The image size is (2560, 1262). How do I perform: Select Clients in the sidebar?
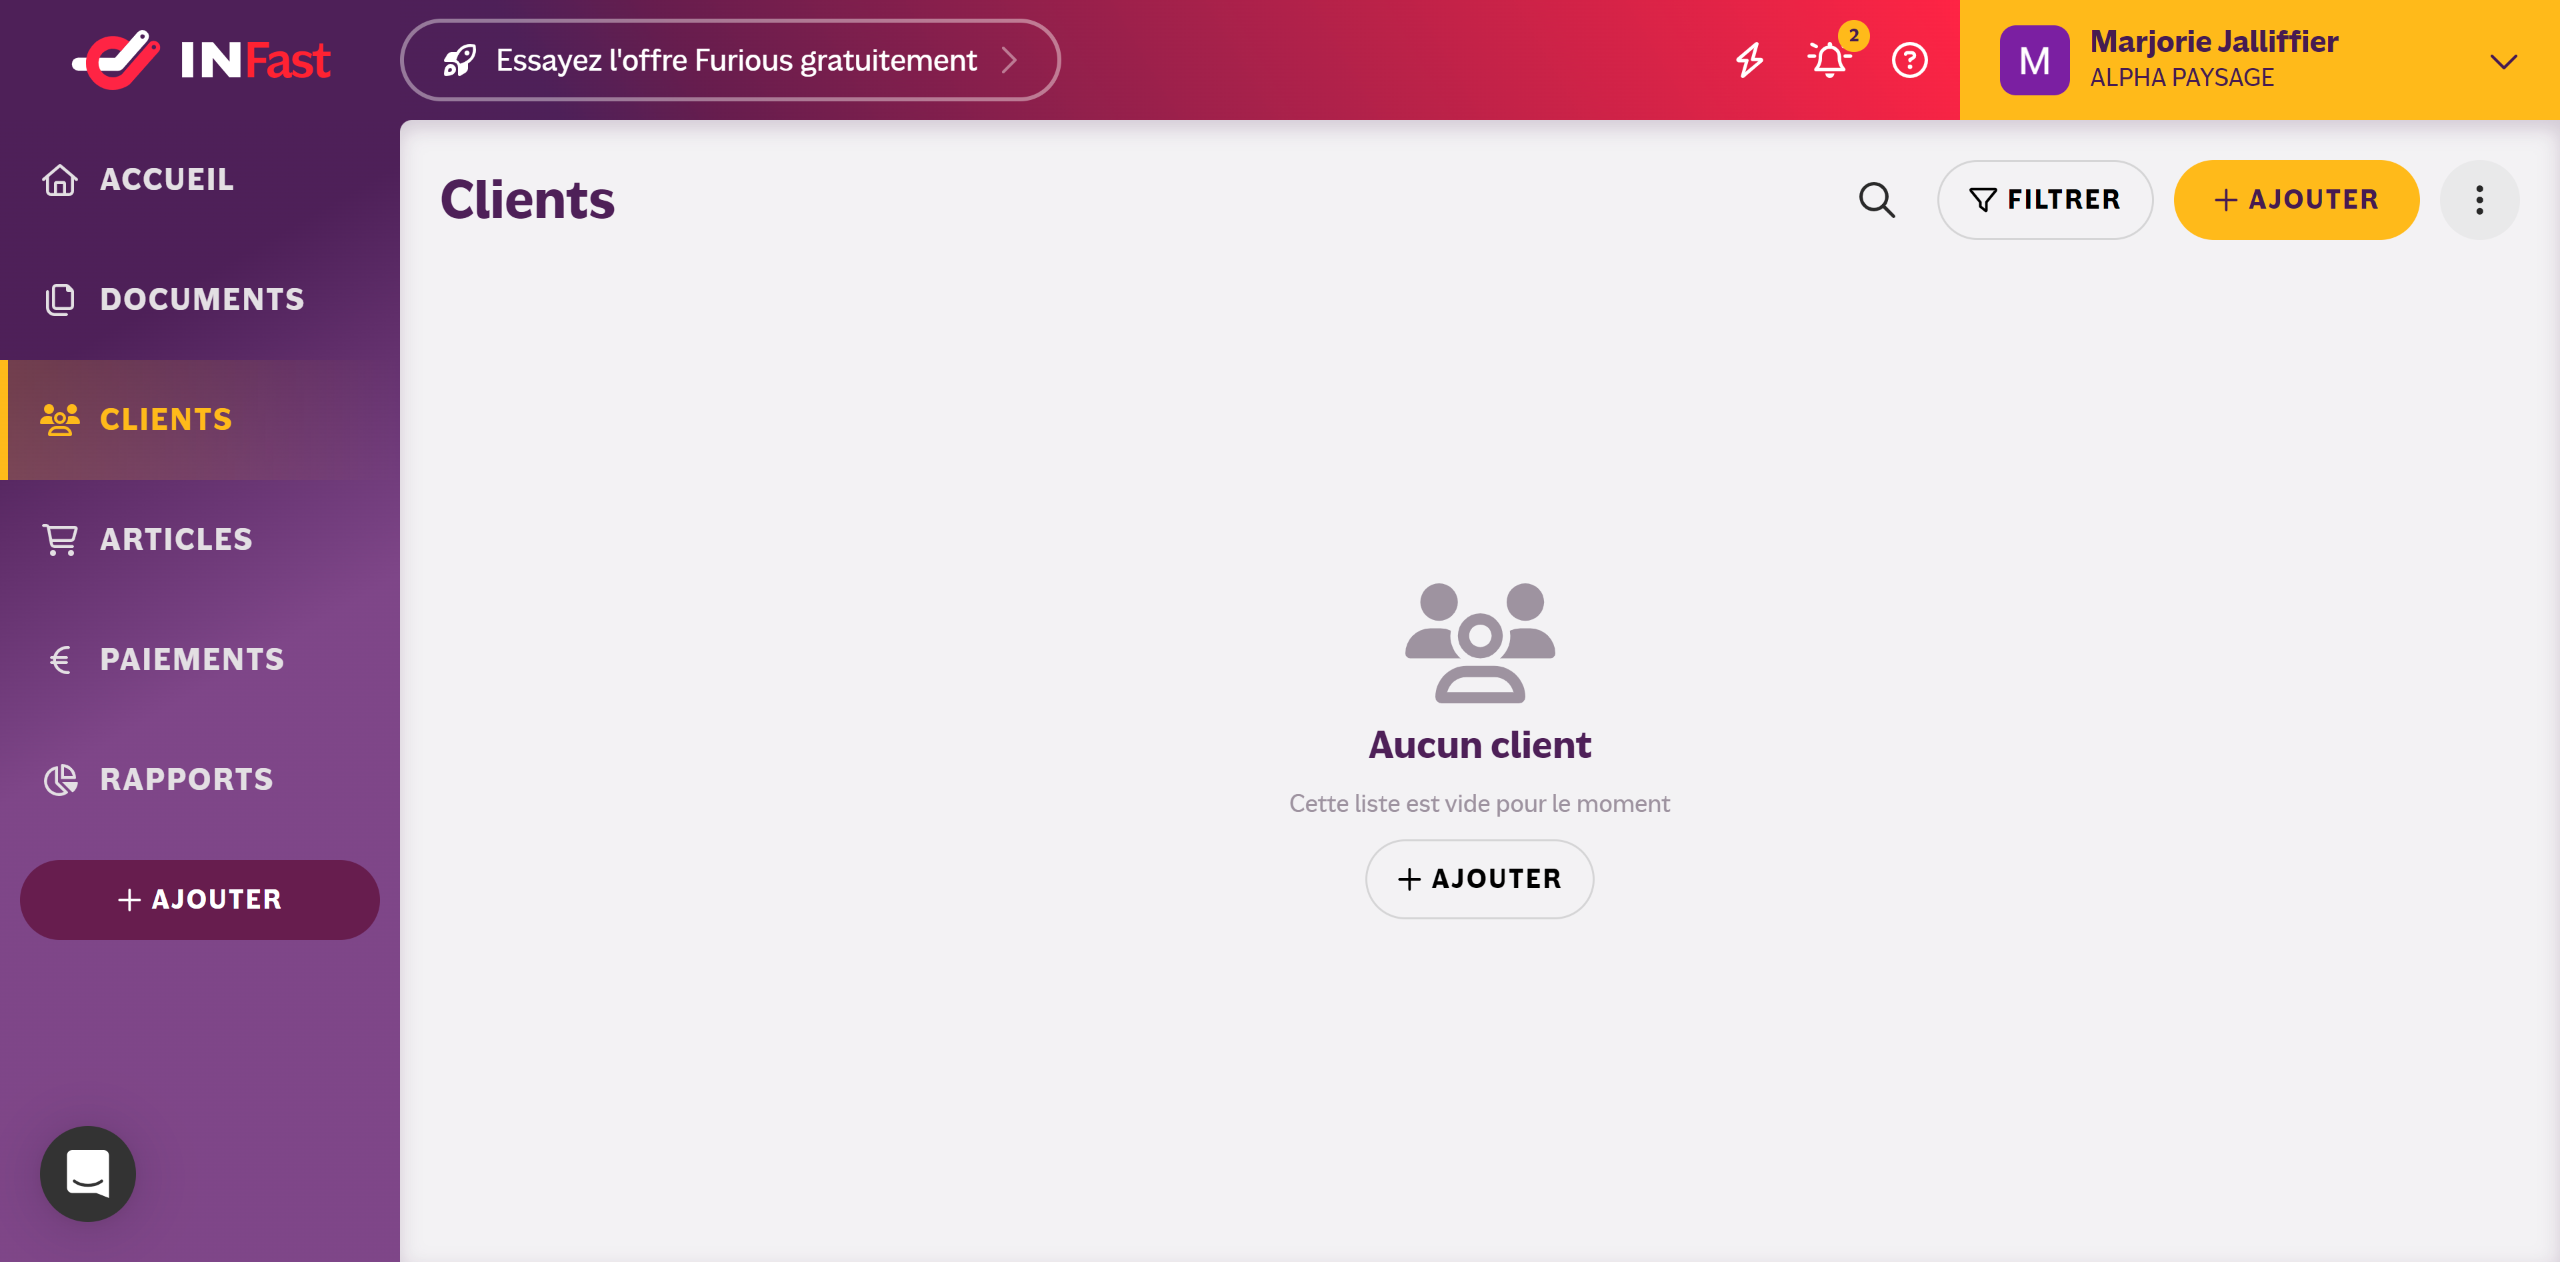point(166,420)
